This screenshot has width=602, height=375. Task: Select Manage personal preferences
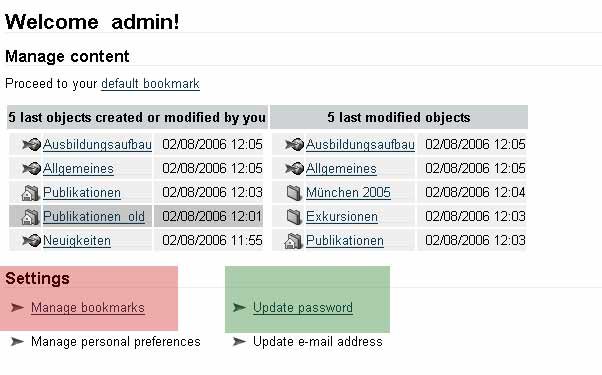click(116, 342)
